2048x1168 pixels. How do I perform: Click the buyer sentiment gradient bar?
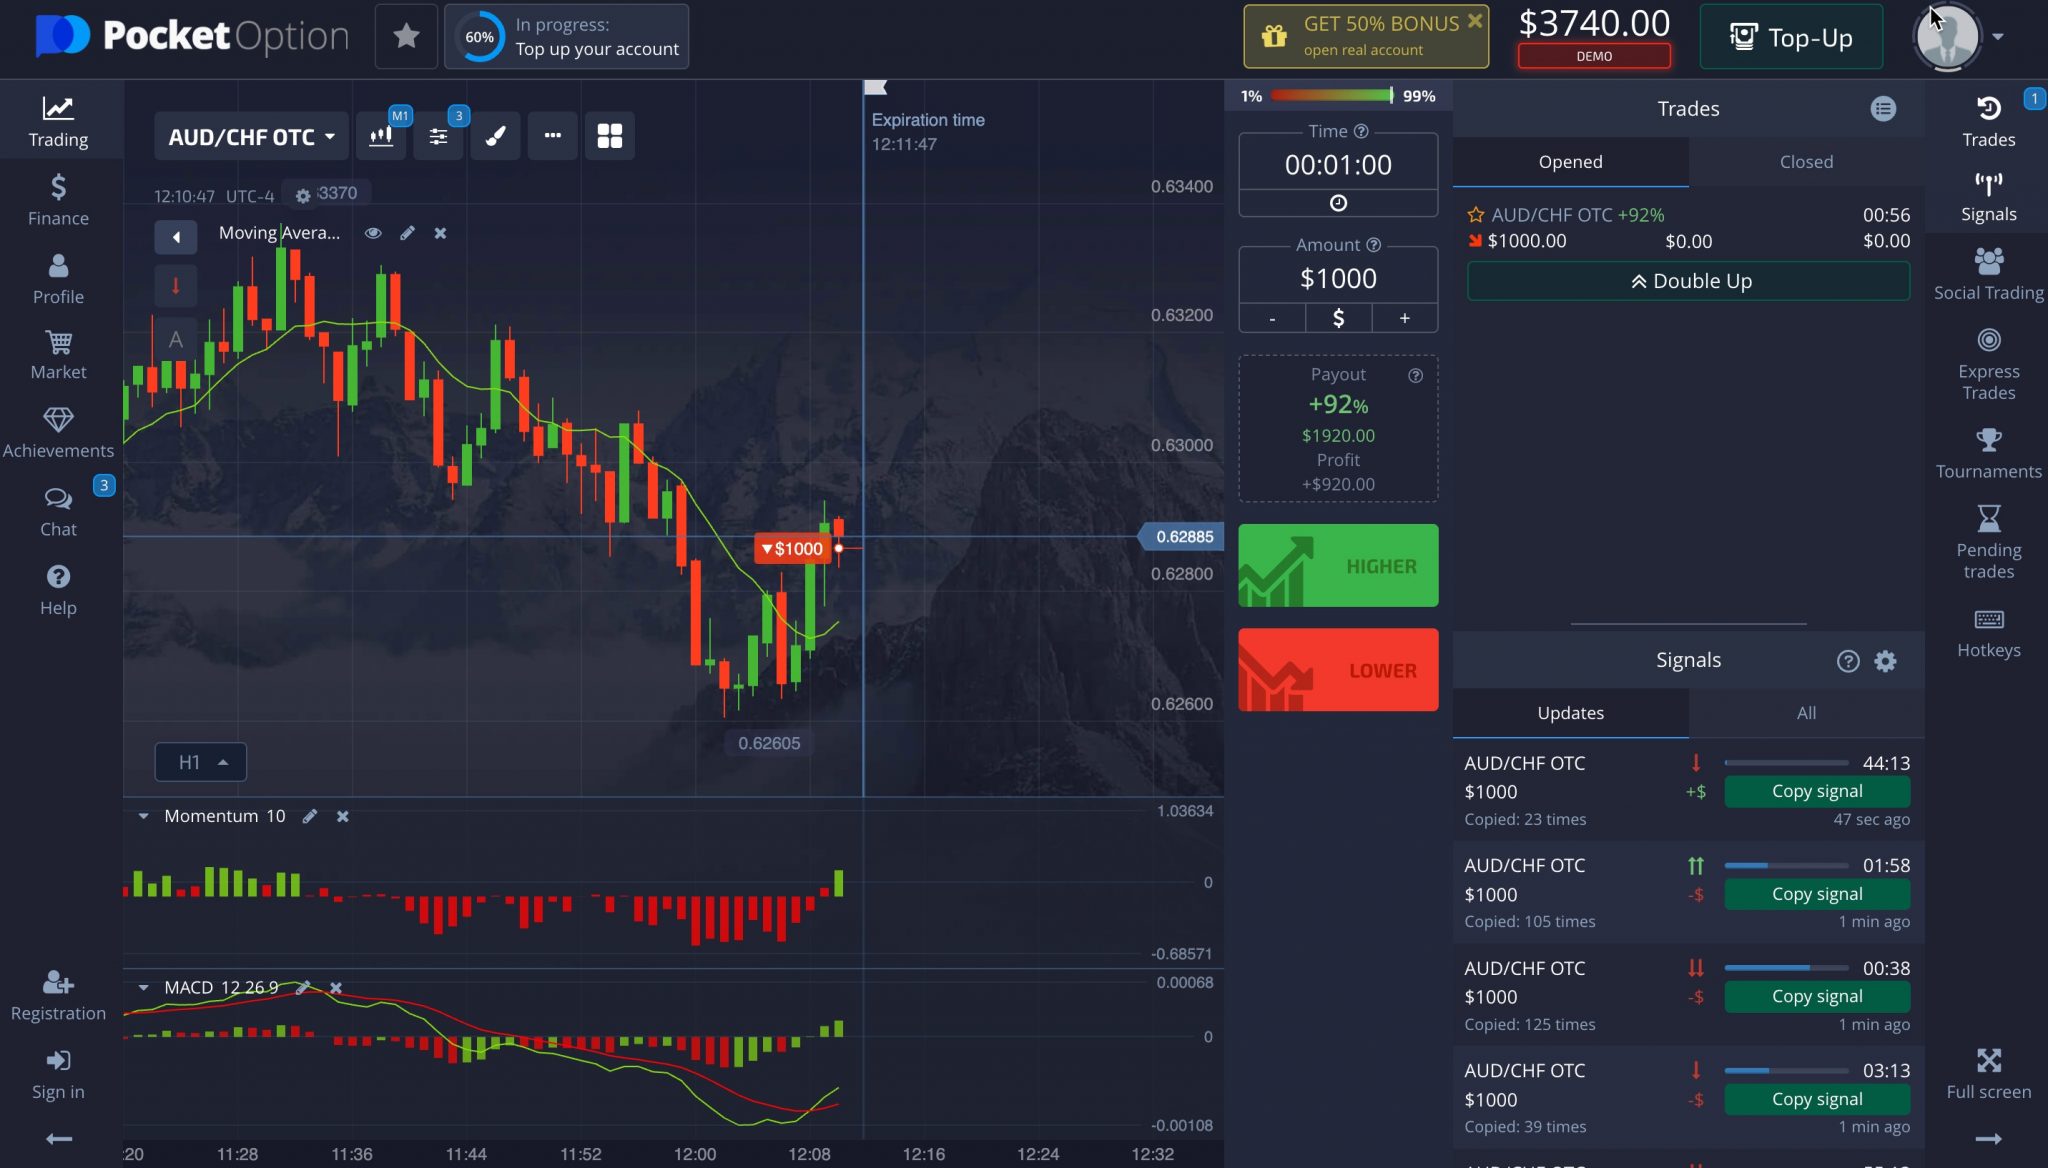(x=1331, y=95)
